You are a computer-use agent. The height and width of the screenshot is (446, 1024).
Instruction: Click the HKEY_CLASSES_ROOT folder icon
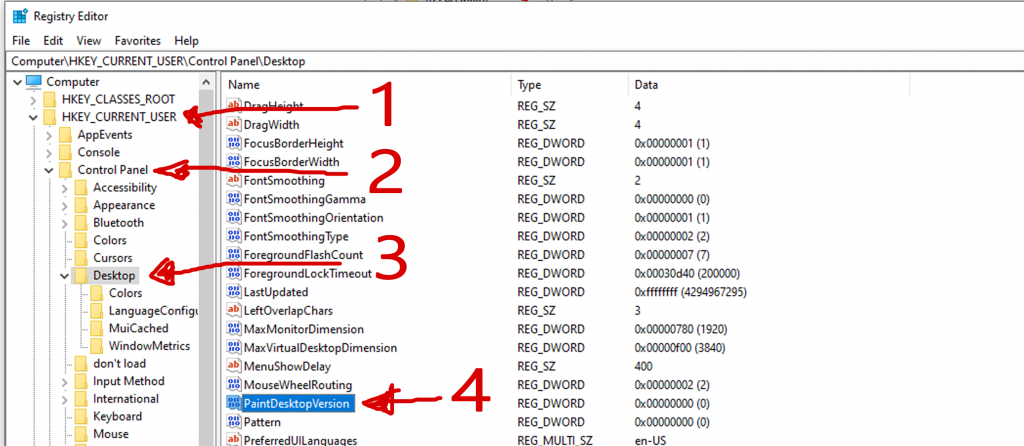click(x=50, y=99)
